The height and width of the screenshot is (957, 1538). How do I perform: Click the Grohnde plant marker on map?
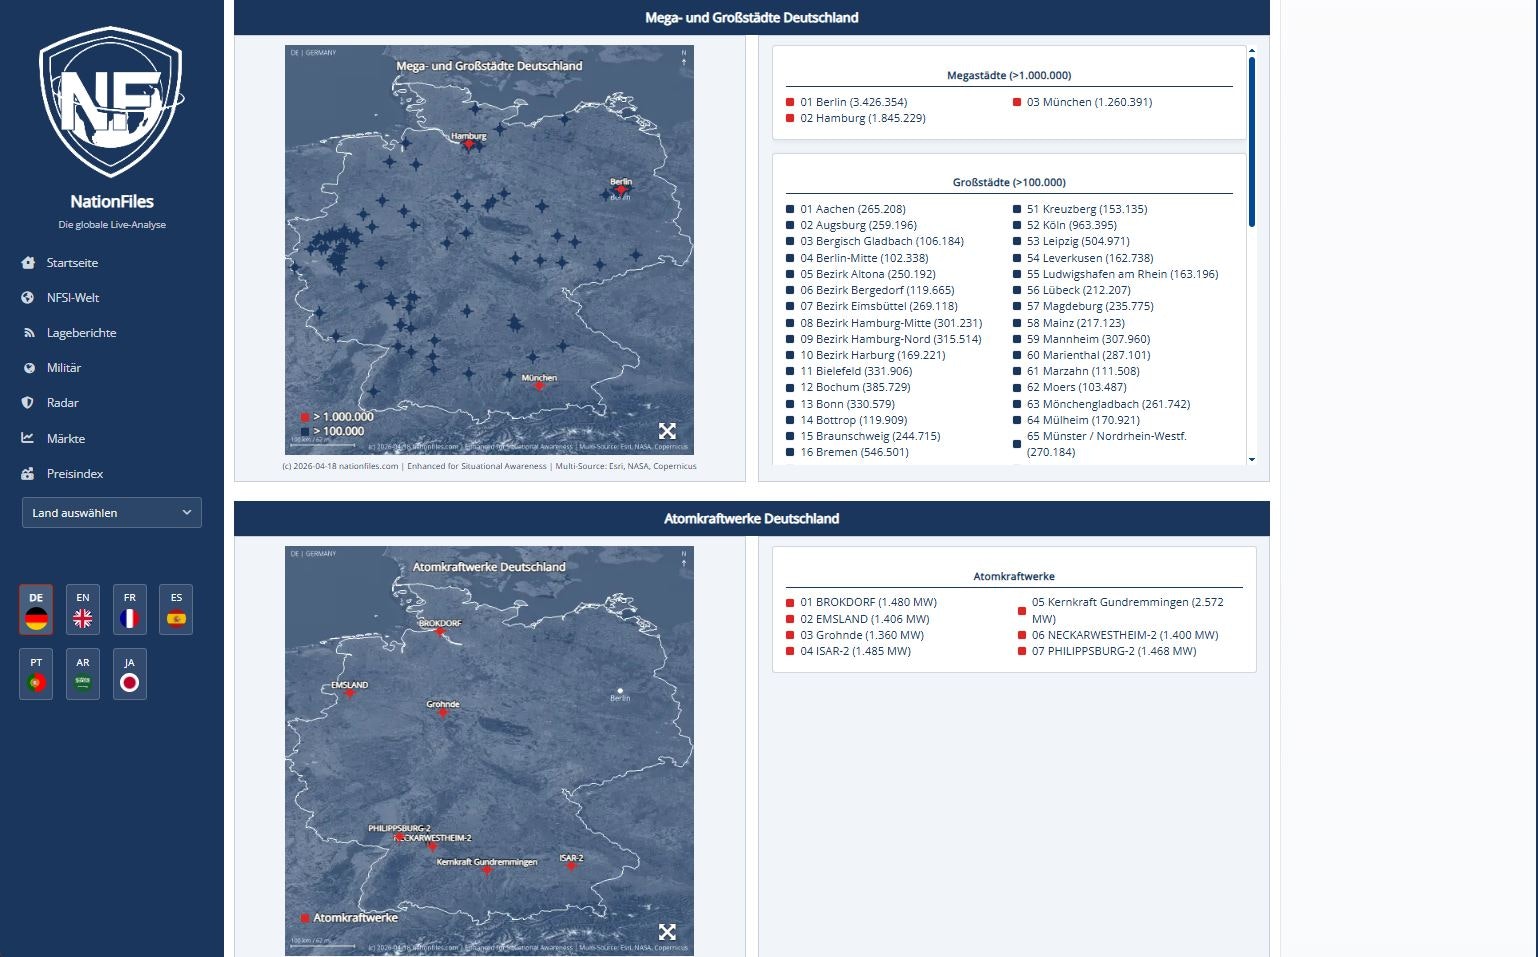(x=443, y=712)
